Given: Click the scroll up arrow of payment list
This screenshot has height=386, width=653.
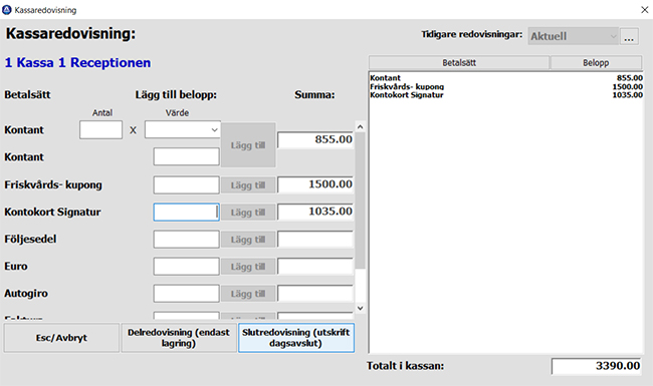Looking at the screenshot, I should click(x=360, y=127).
